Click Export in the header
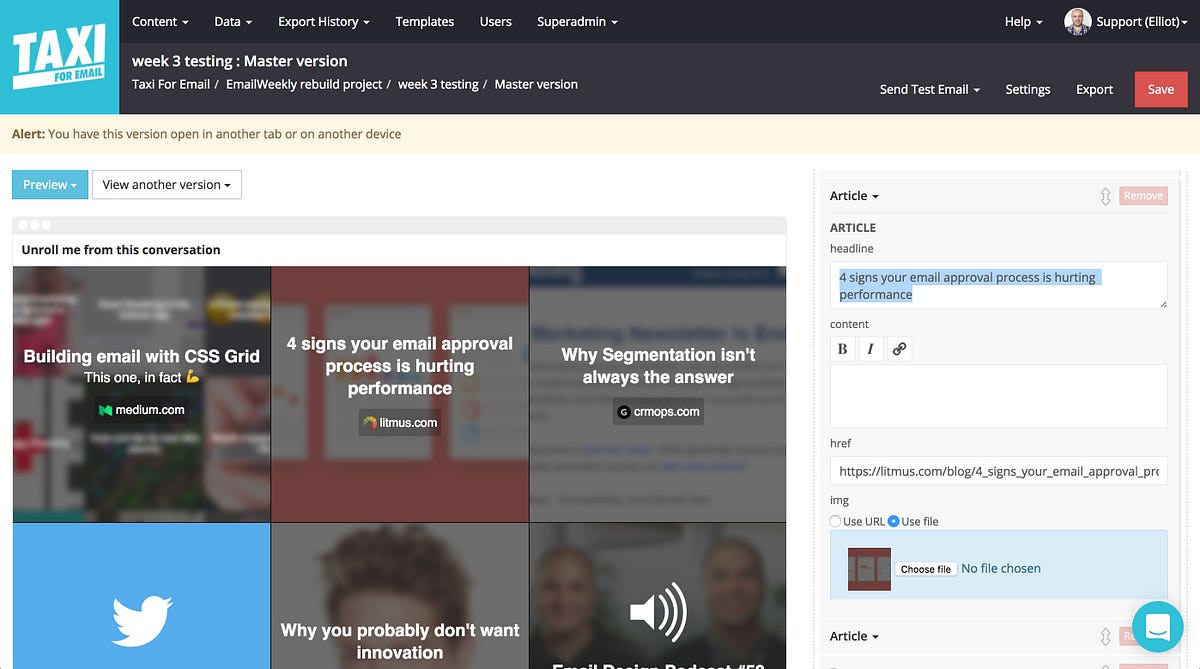The height and width of the screenshot is (669, 1200). [1094, 89]
